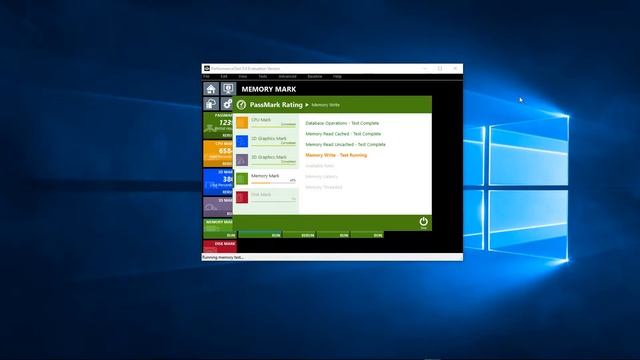Screen dimensions: 640x360
Task: Click the Home icon button
Action: click(x=211, y=89)
